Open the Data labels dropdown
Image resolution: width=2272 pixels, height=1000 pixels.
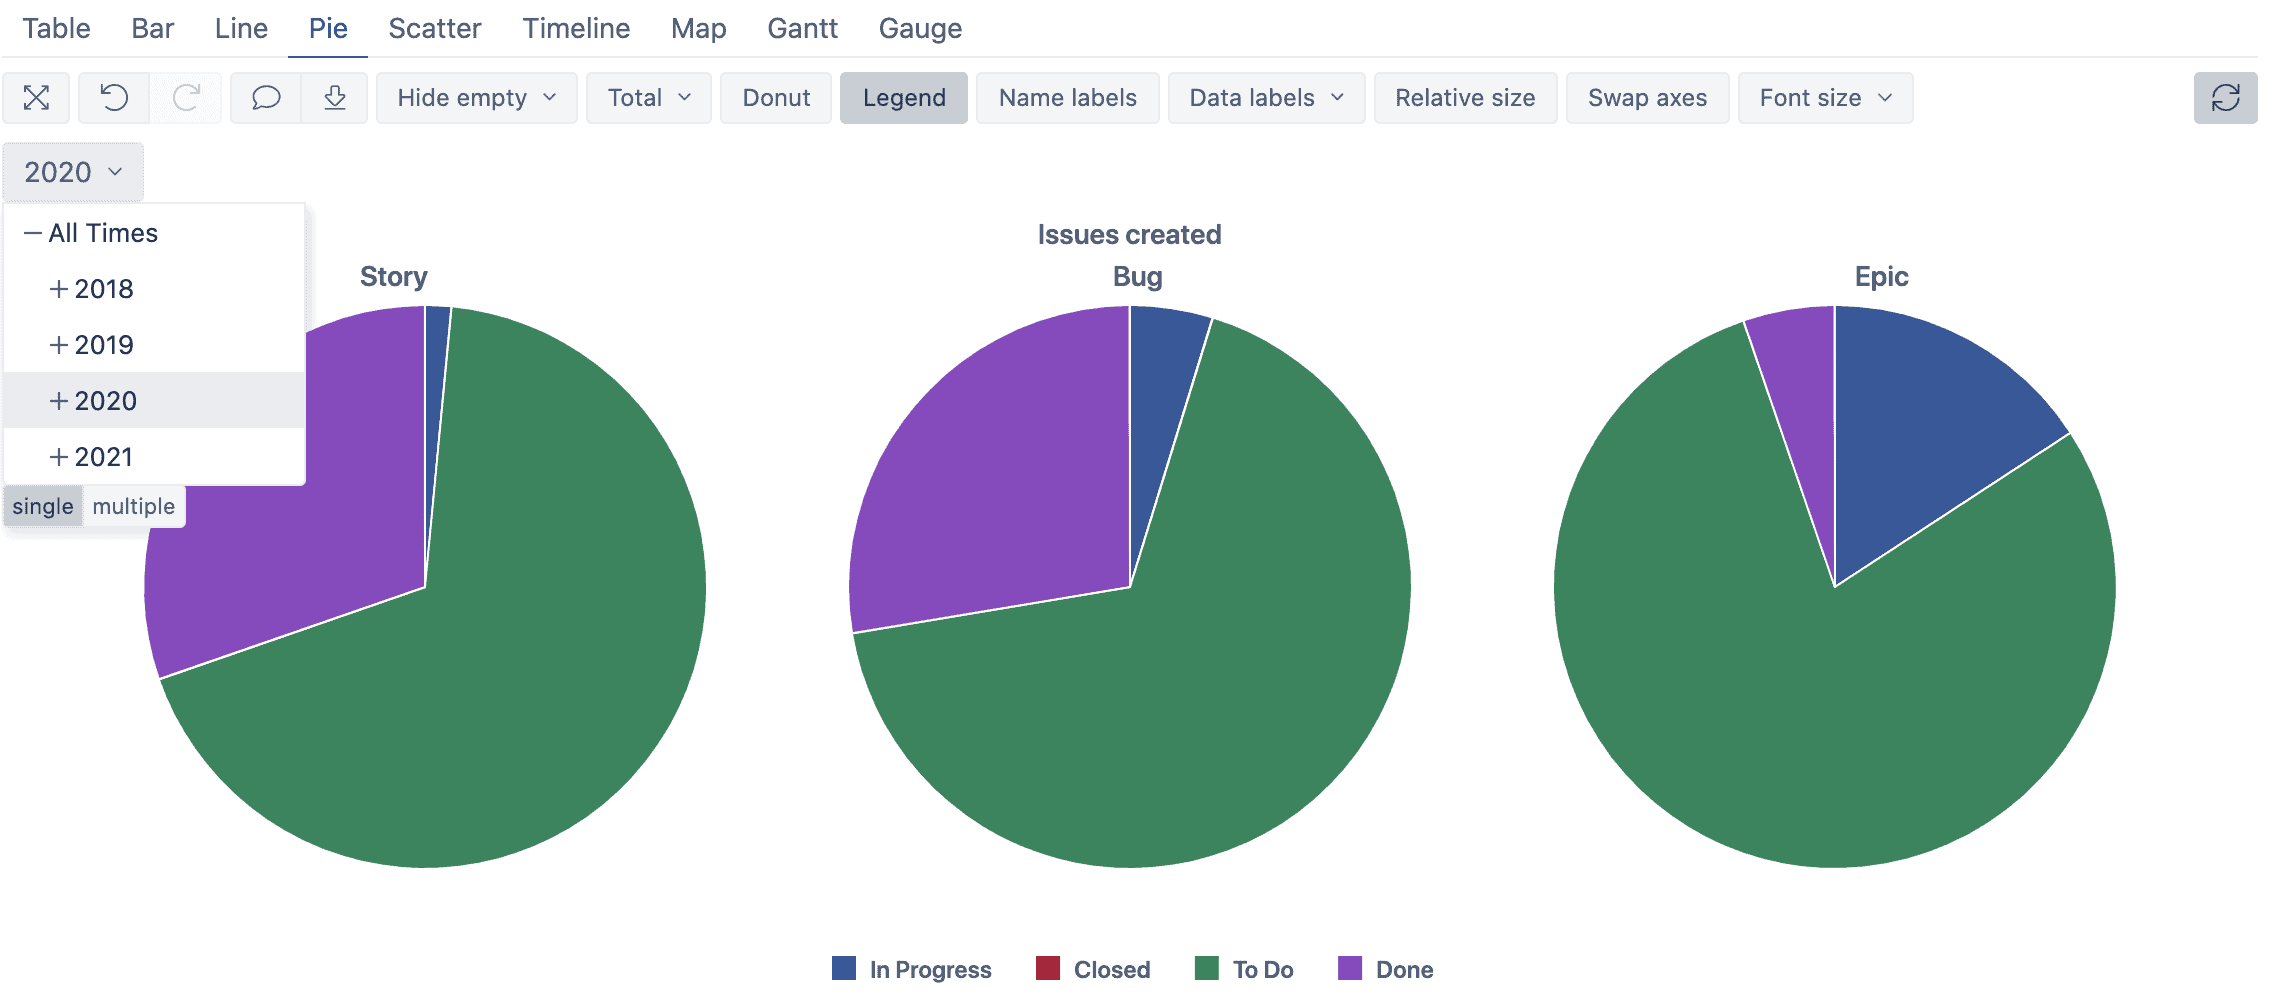pos(1265,97)
